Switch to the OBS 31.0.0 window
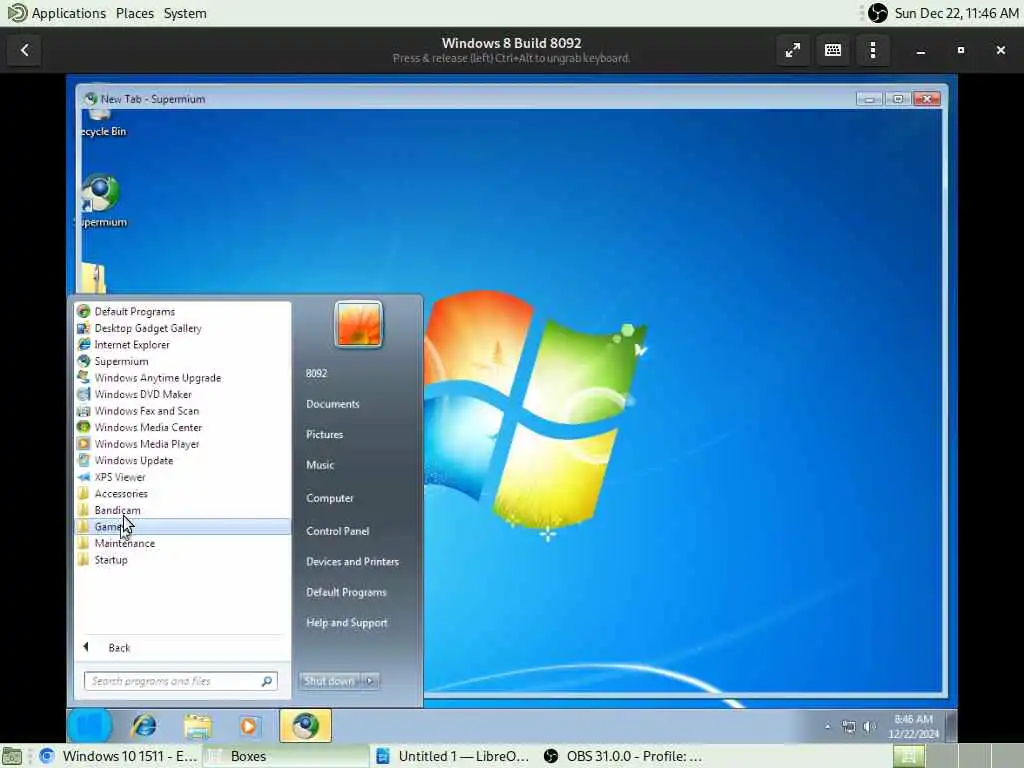 pos(622,756)
